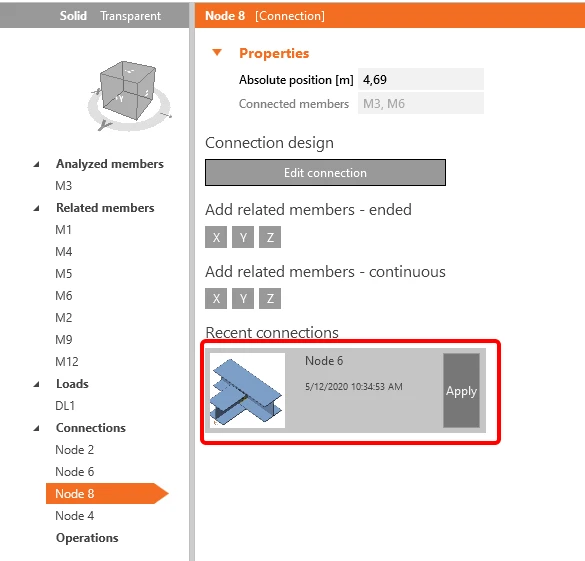Apply the recent Node 6 connection
The height and width of the screenshot is (561, 585).
click(462, 391)
